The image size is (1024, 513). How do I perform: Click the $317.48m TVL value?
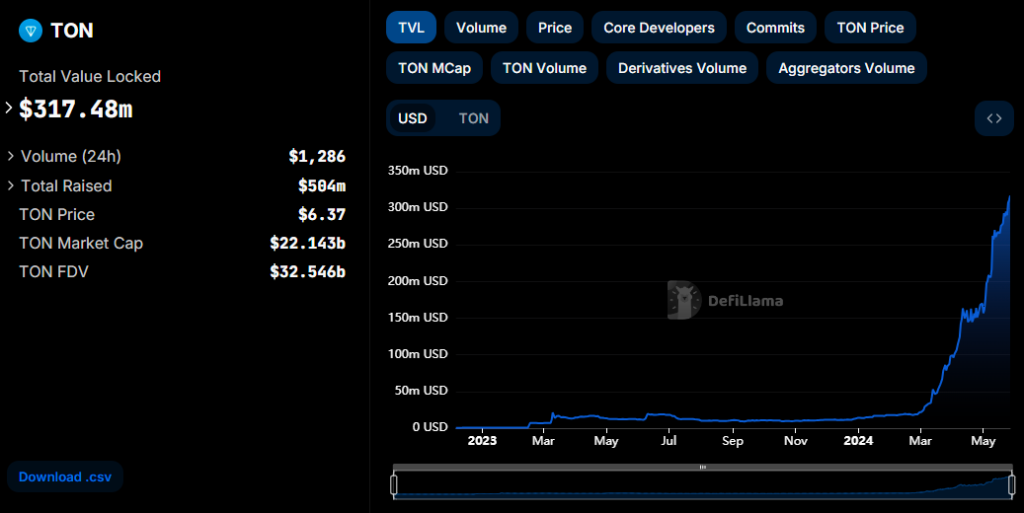(x=76, y=109)
